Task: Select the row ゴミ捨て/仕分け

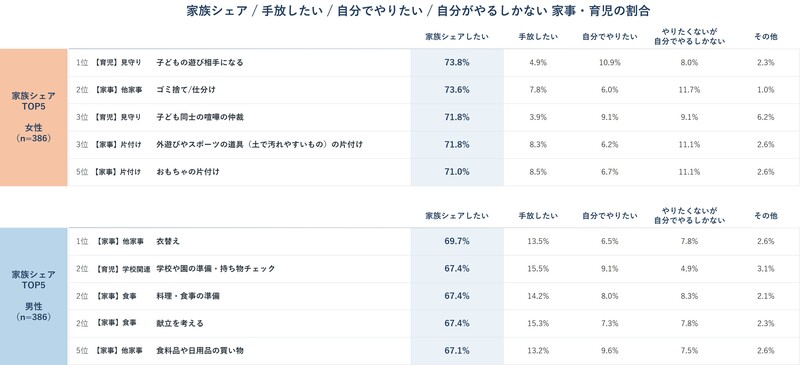Action: tap(434, 90)
